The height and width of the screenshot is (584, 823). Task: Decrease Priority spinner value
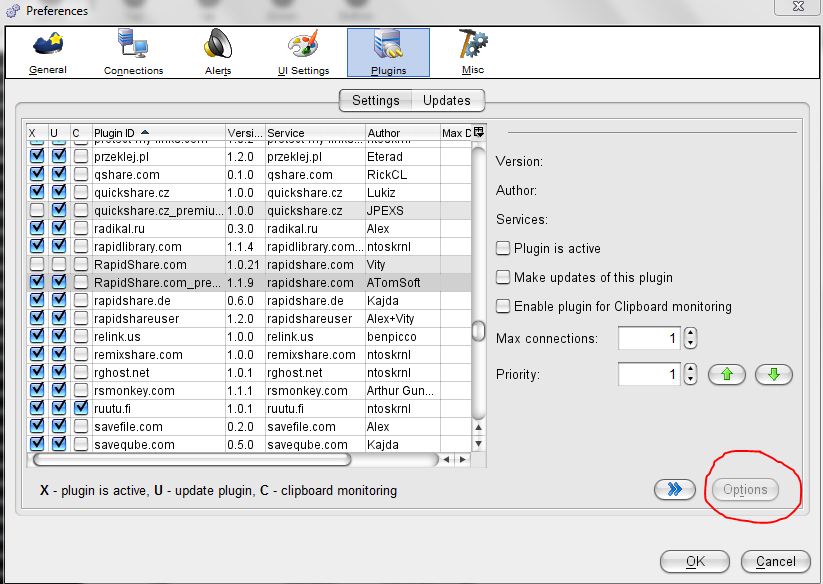pos(690,381)
